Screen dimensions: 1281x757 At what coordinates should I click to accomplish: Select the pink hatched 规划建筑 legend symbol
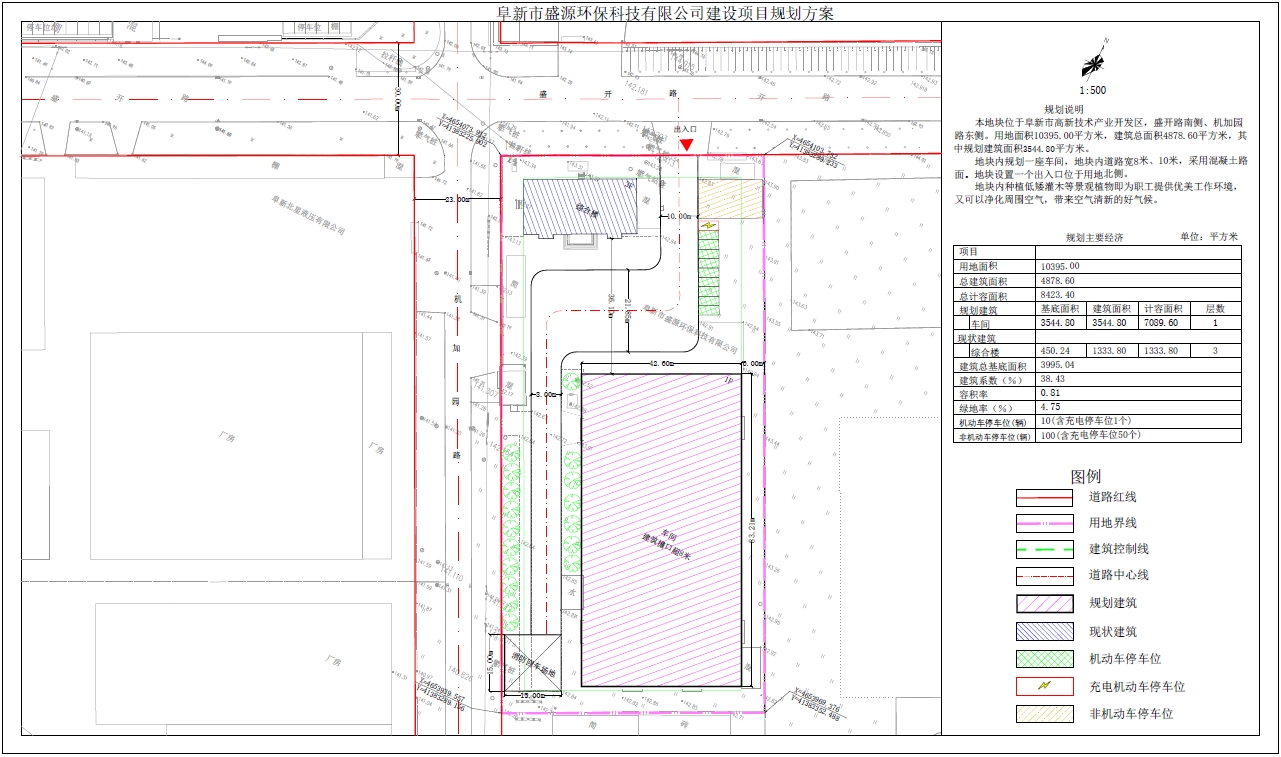[1045, 603]
